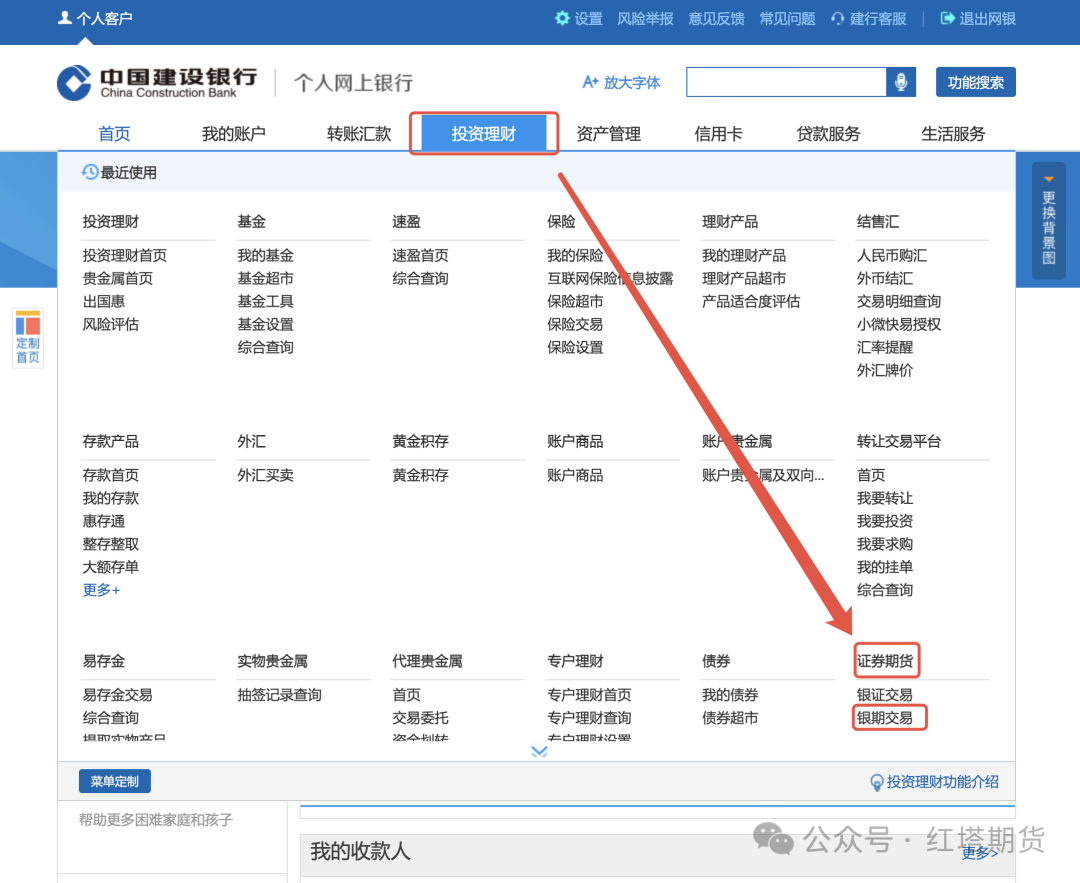Open the 银期交易 link

[x=886, y=717]
